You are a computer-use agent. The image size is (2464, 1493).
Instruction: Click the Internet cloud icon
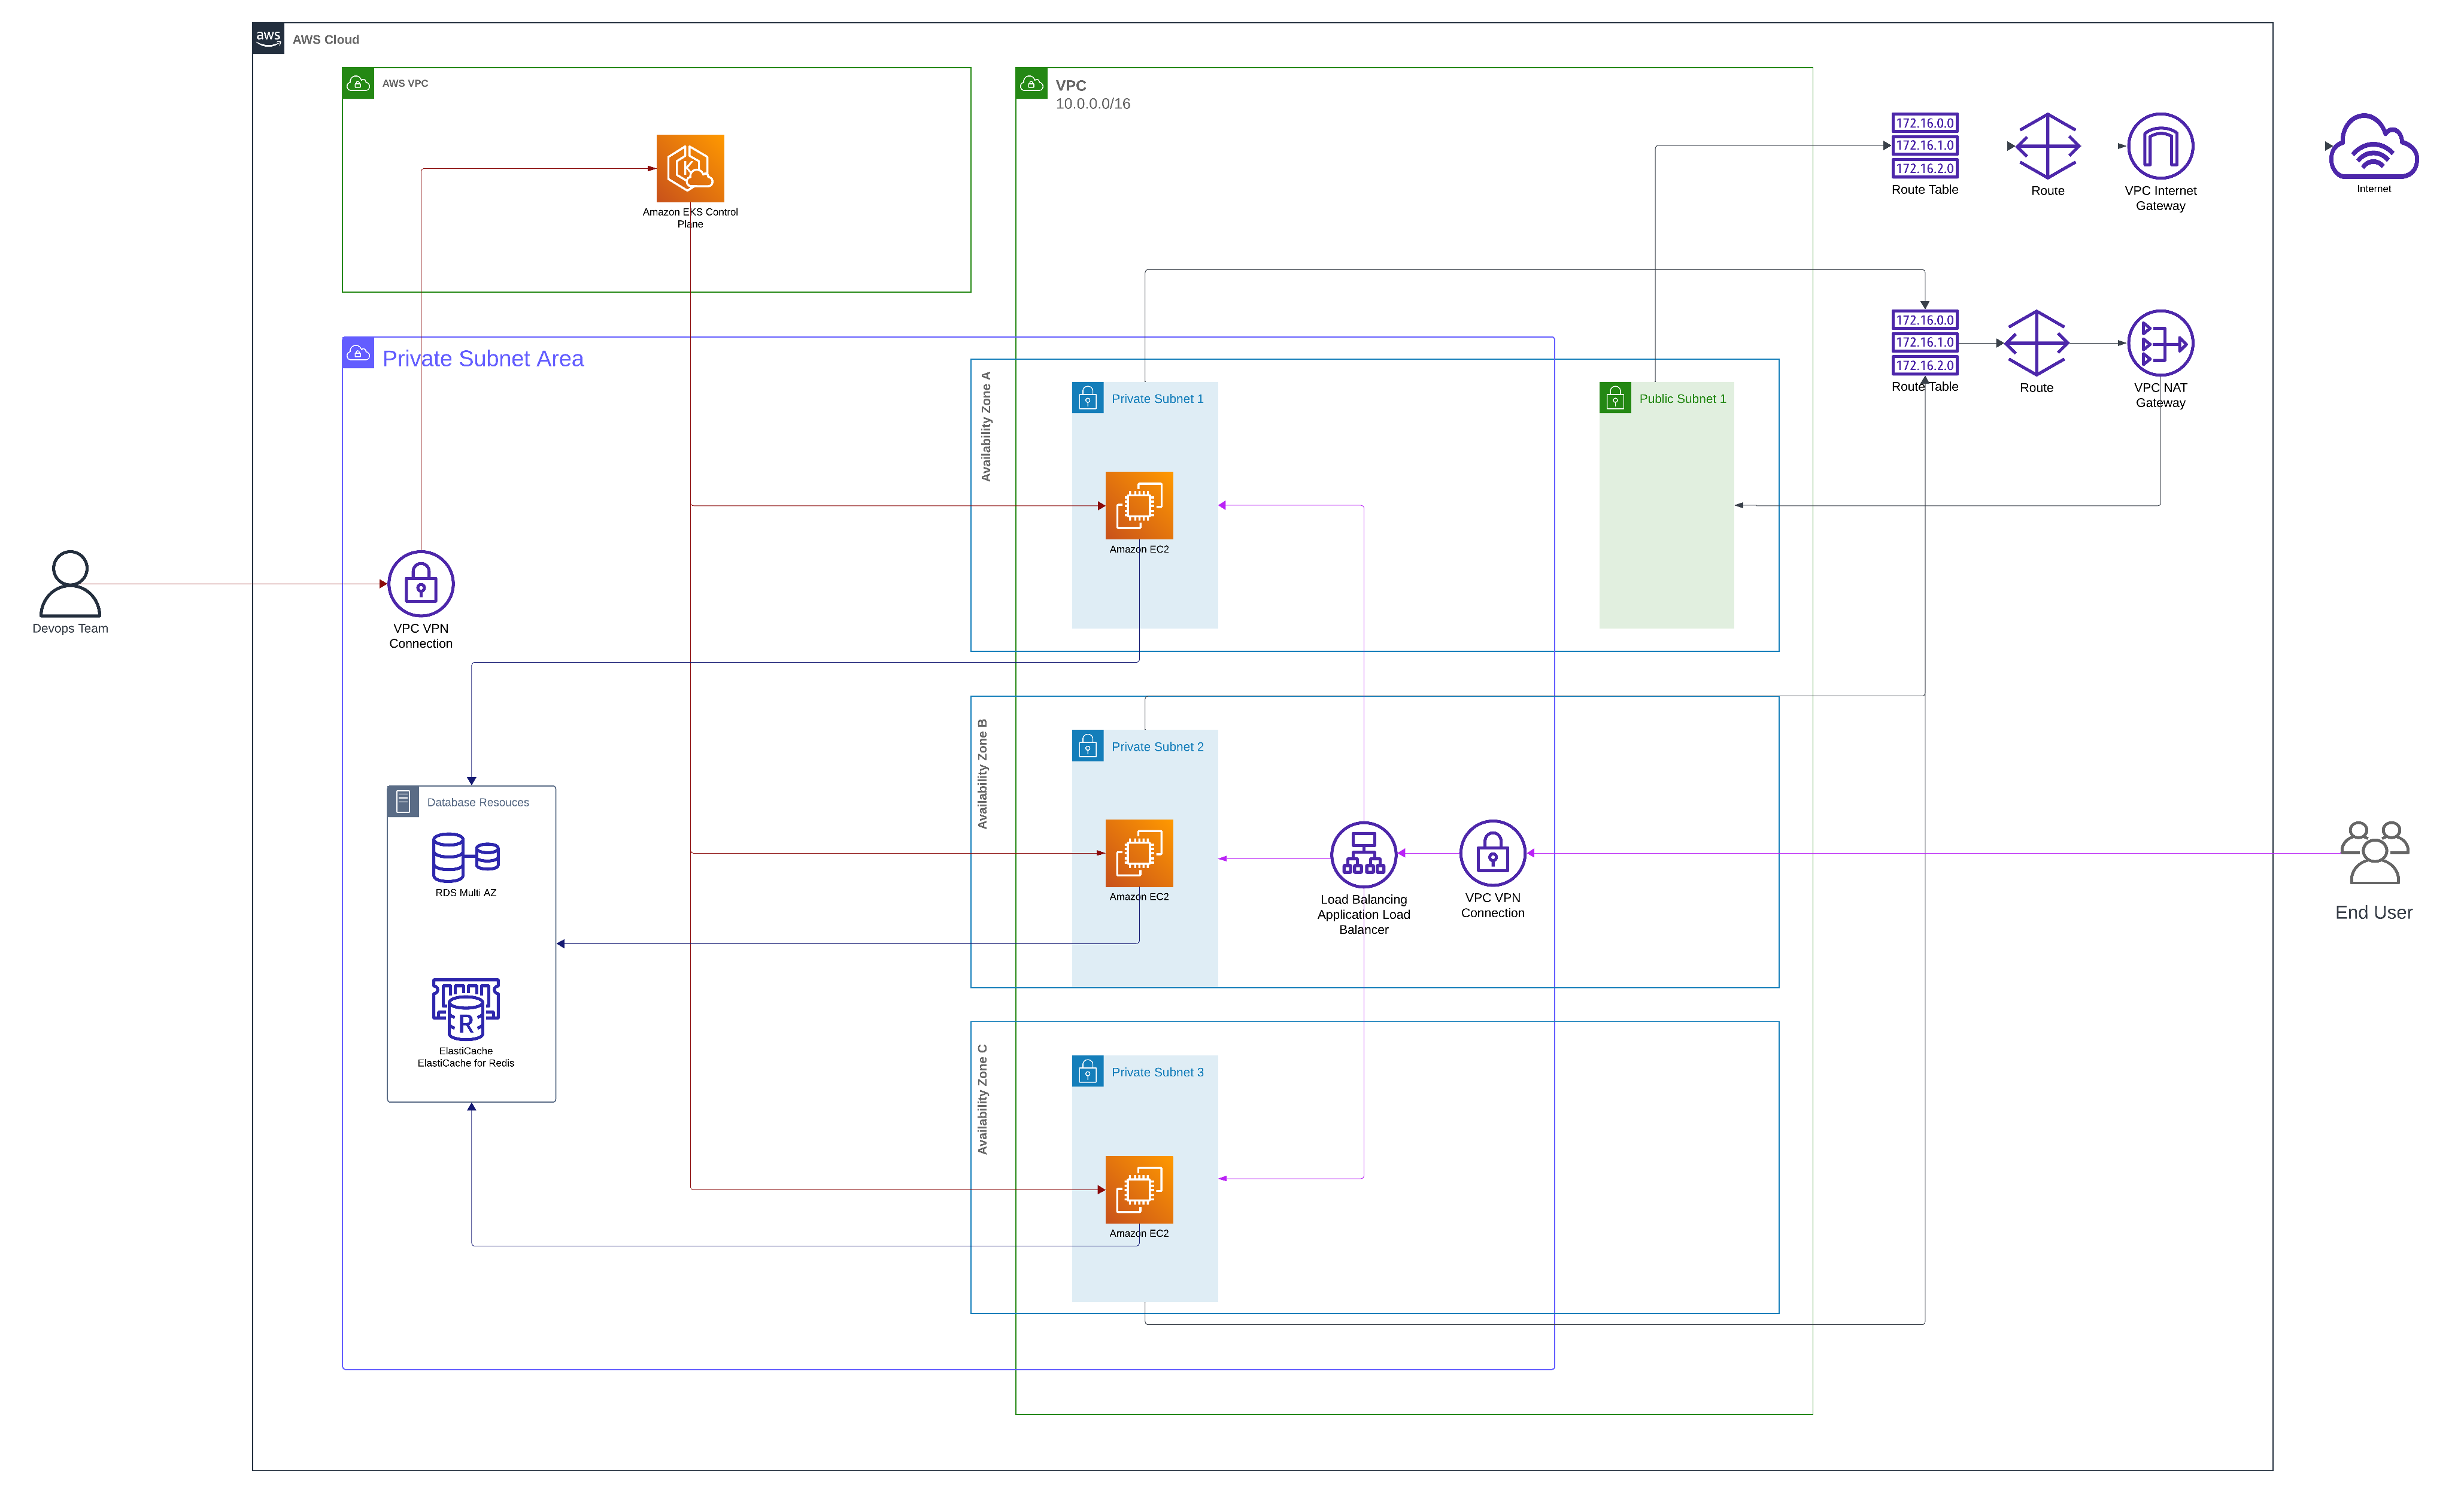pos(2374,146)
